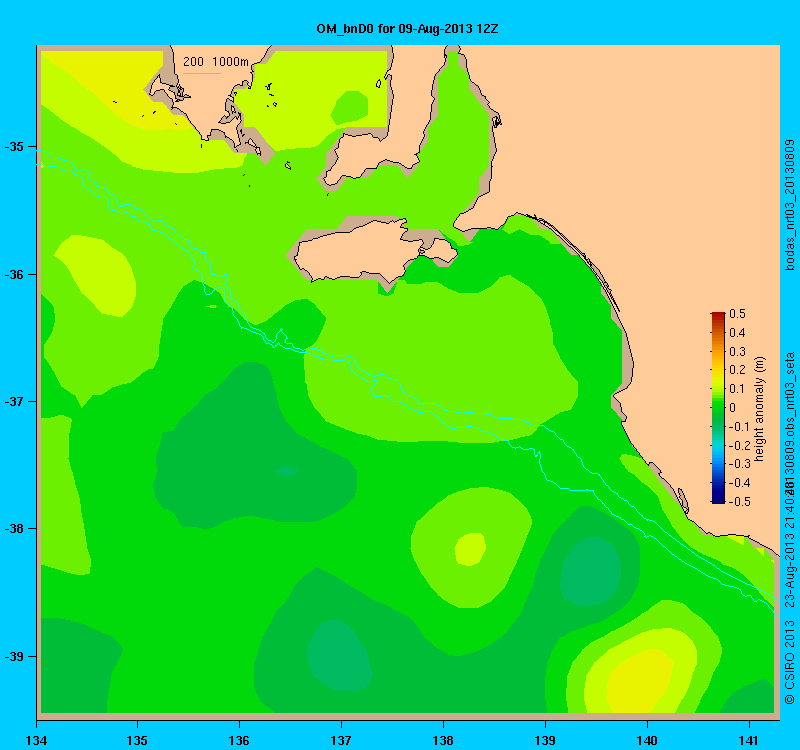This screenshot has width=800, height=750.
Task: Click latitude label -39
Action: coord(15,656)
